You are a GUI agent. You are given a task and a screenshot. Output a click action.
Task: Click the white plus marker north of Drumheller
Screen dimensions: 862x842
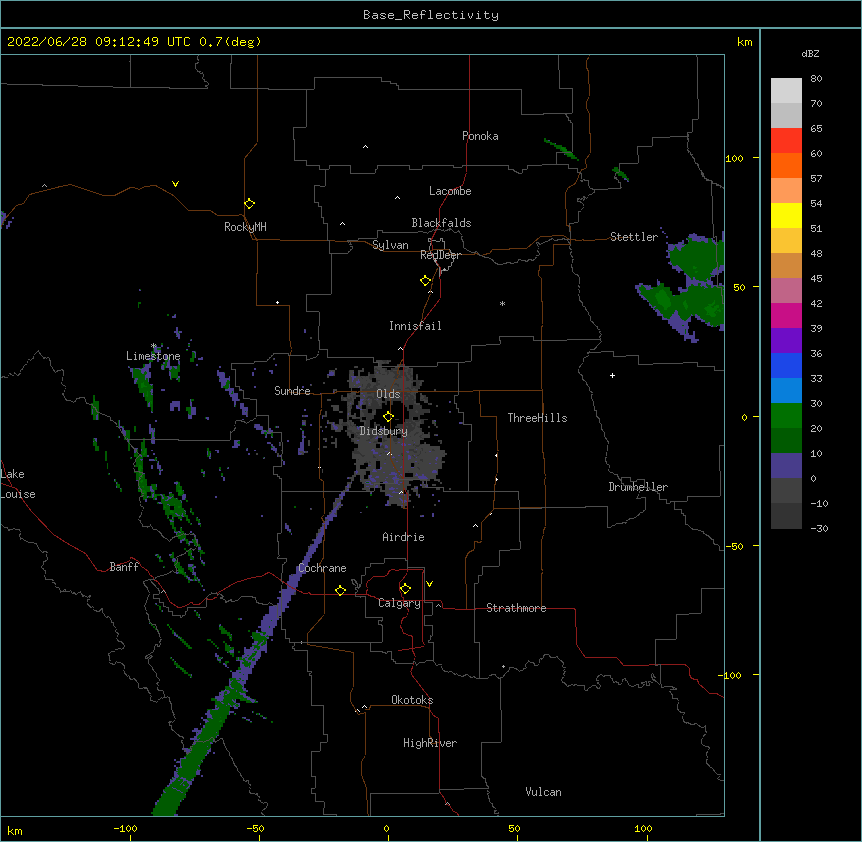(x=612, y=375)
